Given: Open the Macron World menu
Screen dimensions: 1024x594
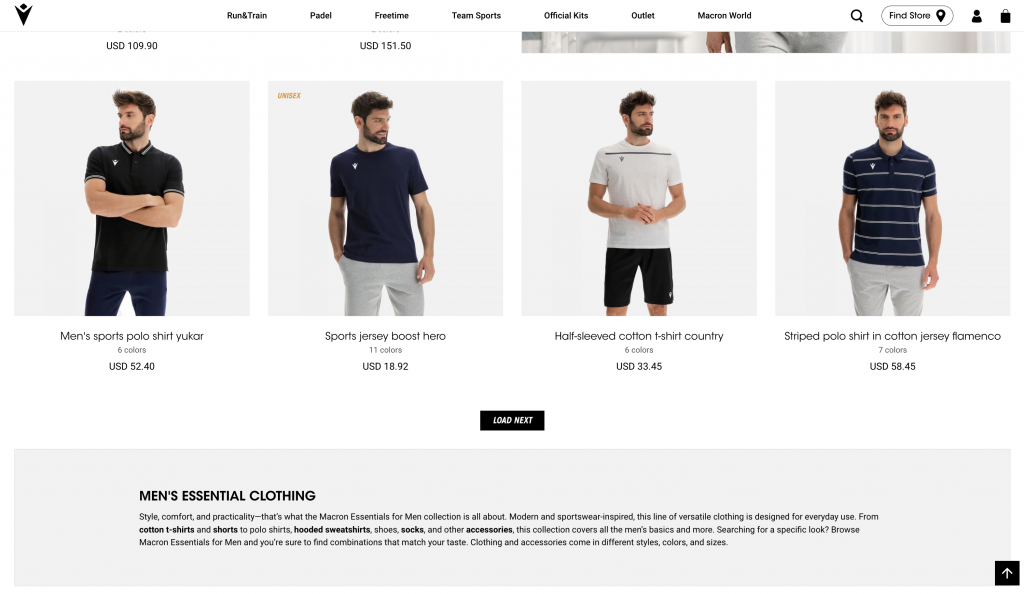Looking at the screenshot, I should coord(724,16).
